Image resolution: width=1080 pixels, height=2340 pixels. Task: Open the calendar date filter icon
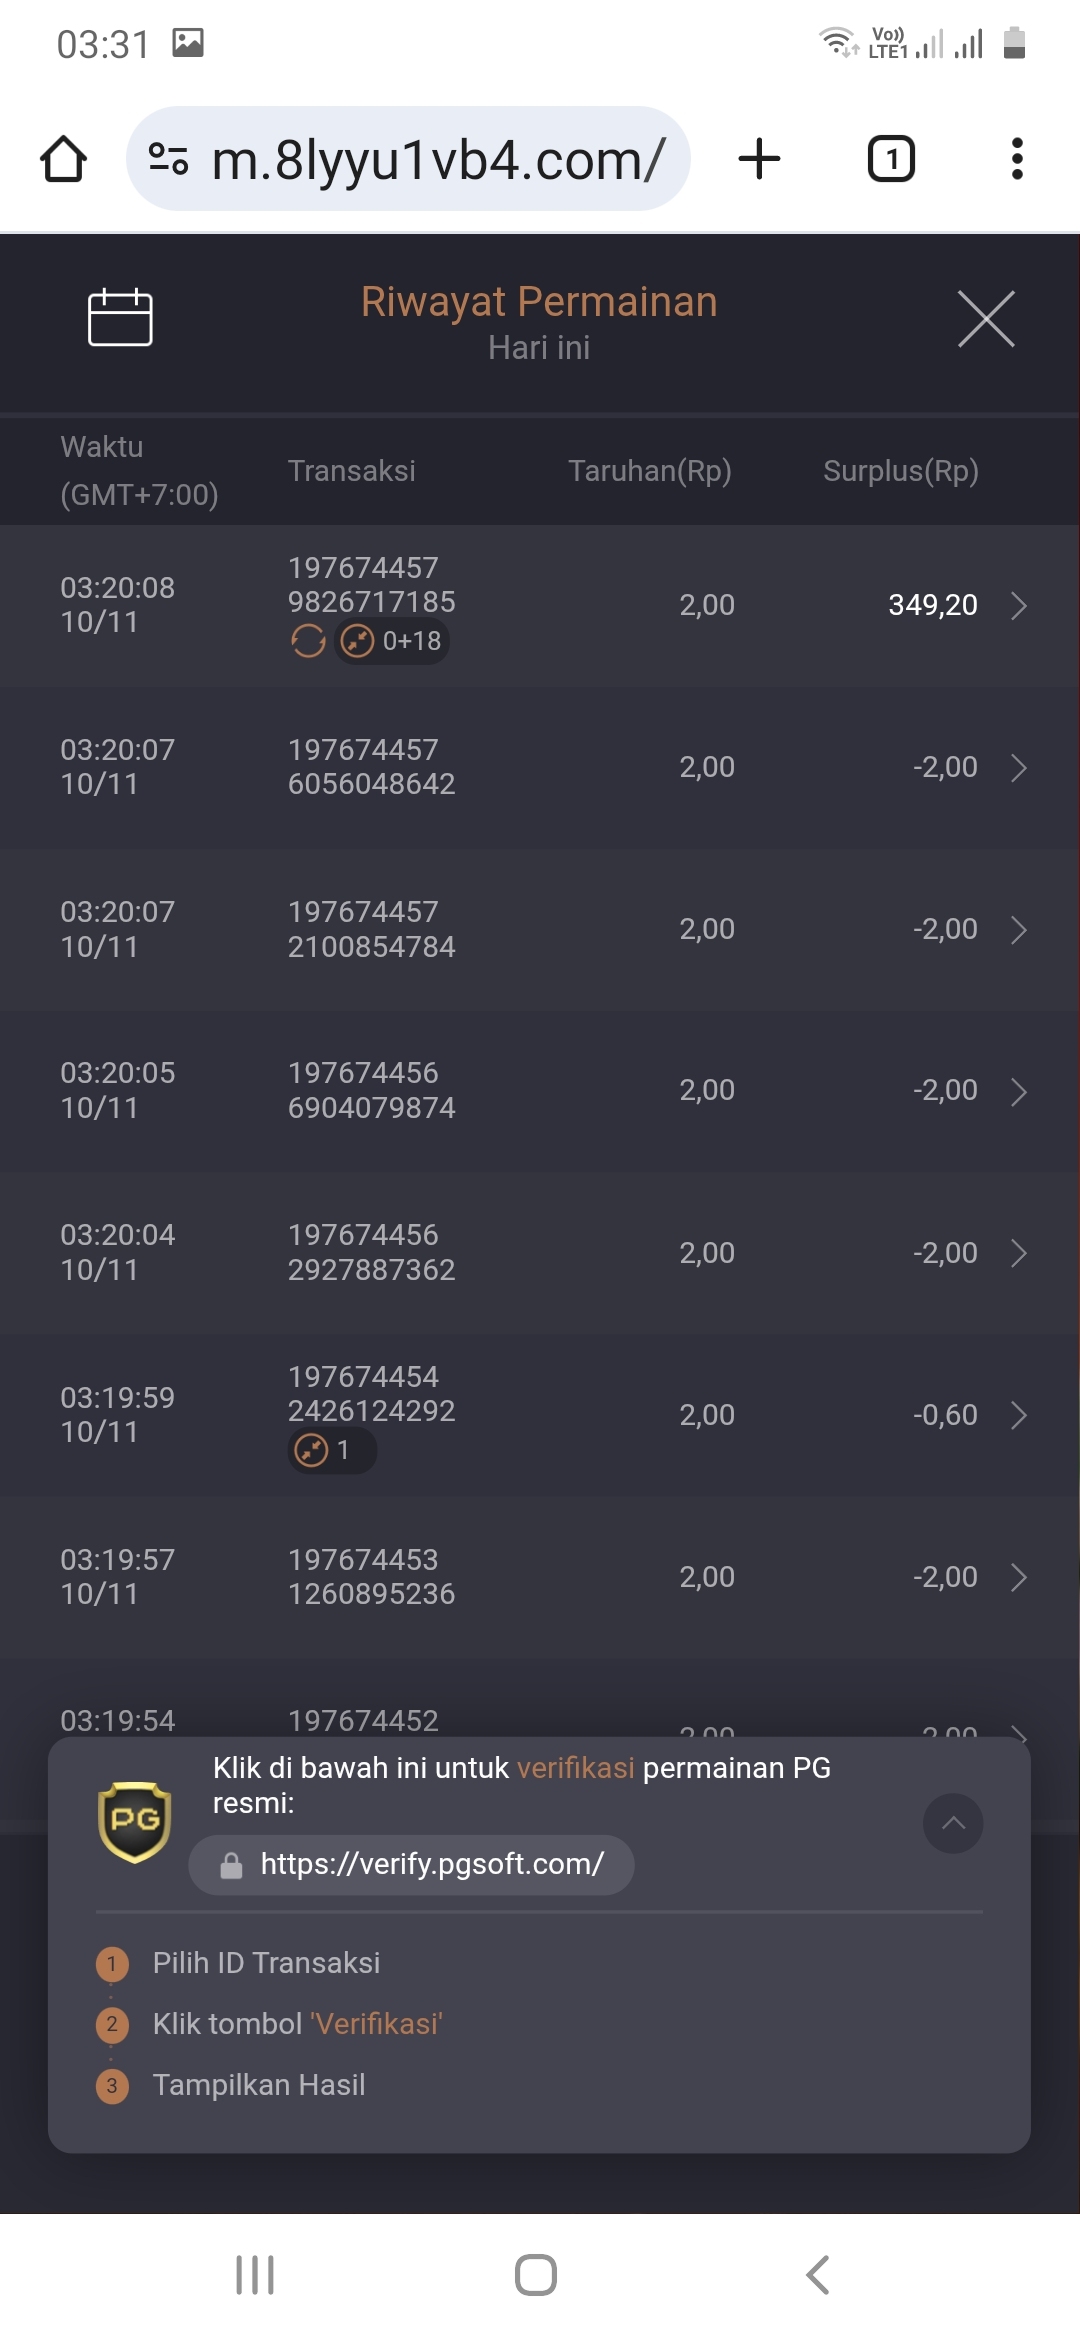(x=120, y=318)
